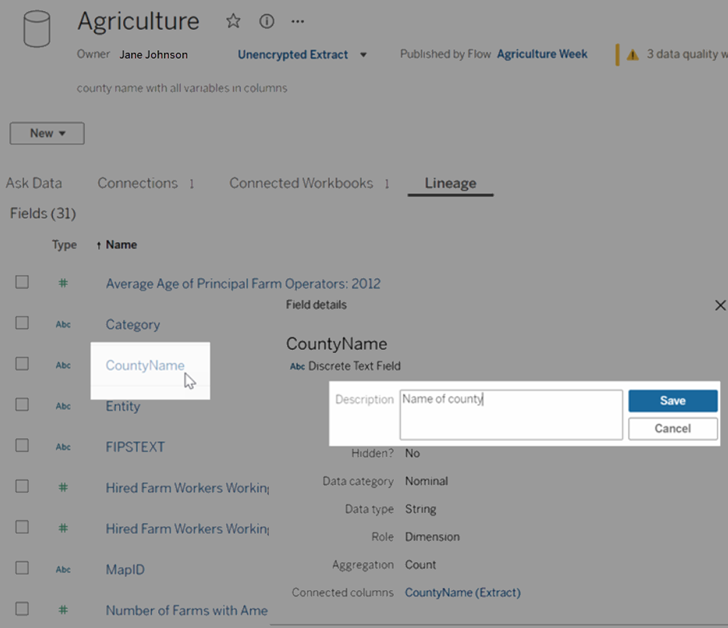Click Abc type icon for Entity

(63, 406)
